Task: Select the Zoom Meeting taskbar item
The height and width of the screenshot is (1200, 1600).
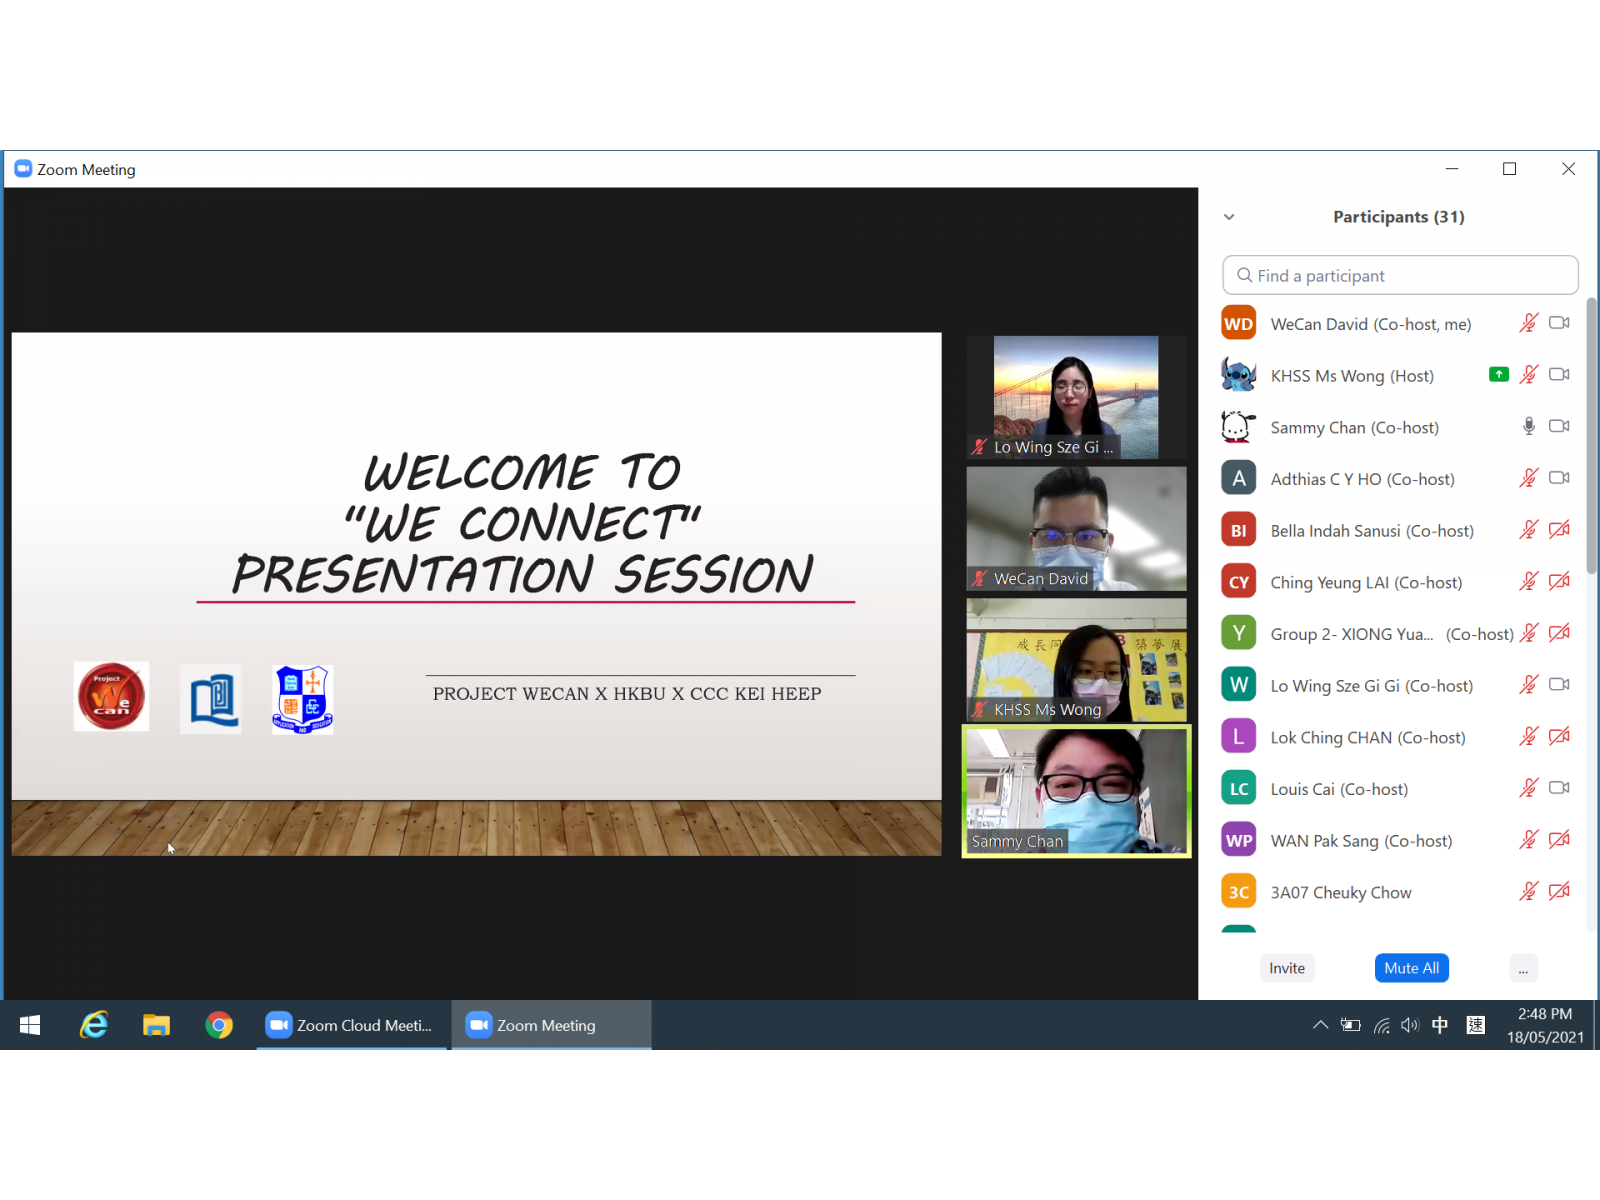Action: click(551, 1025)
